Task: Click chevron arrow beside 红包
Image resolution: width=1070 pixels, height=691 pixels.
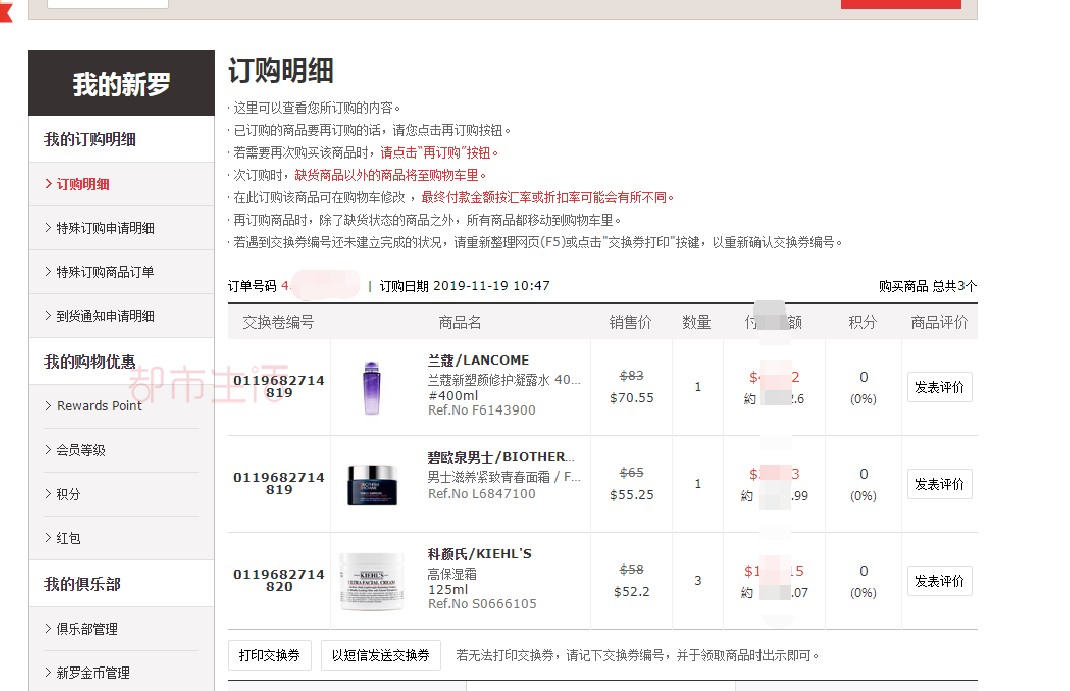Action: click(48, 538)
